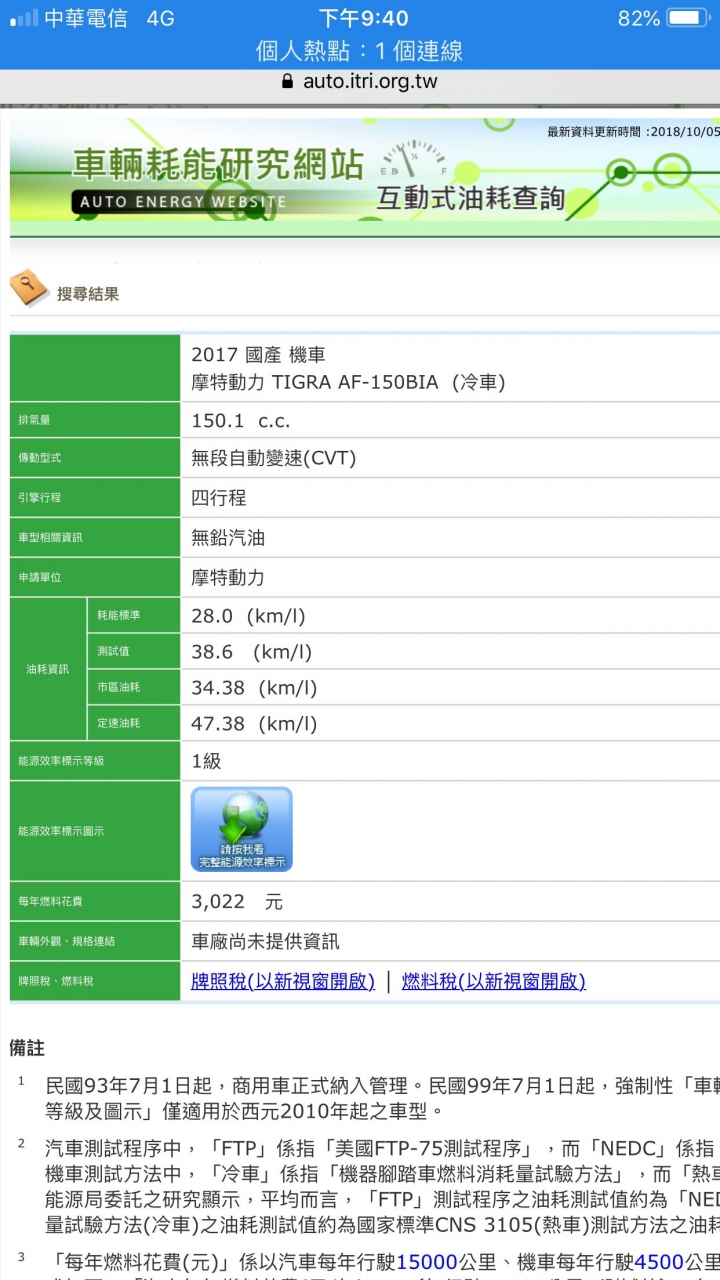Select the 28.0 (km/l) energy standard value
The image size is (720, 1280).
tap(249, 616)
